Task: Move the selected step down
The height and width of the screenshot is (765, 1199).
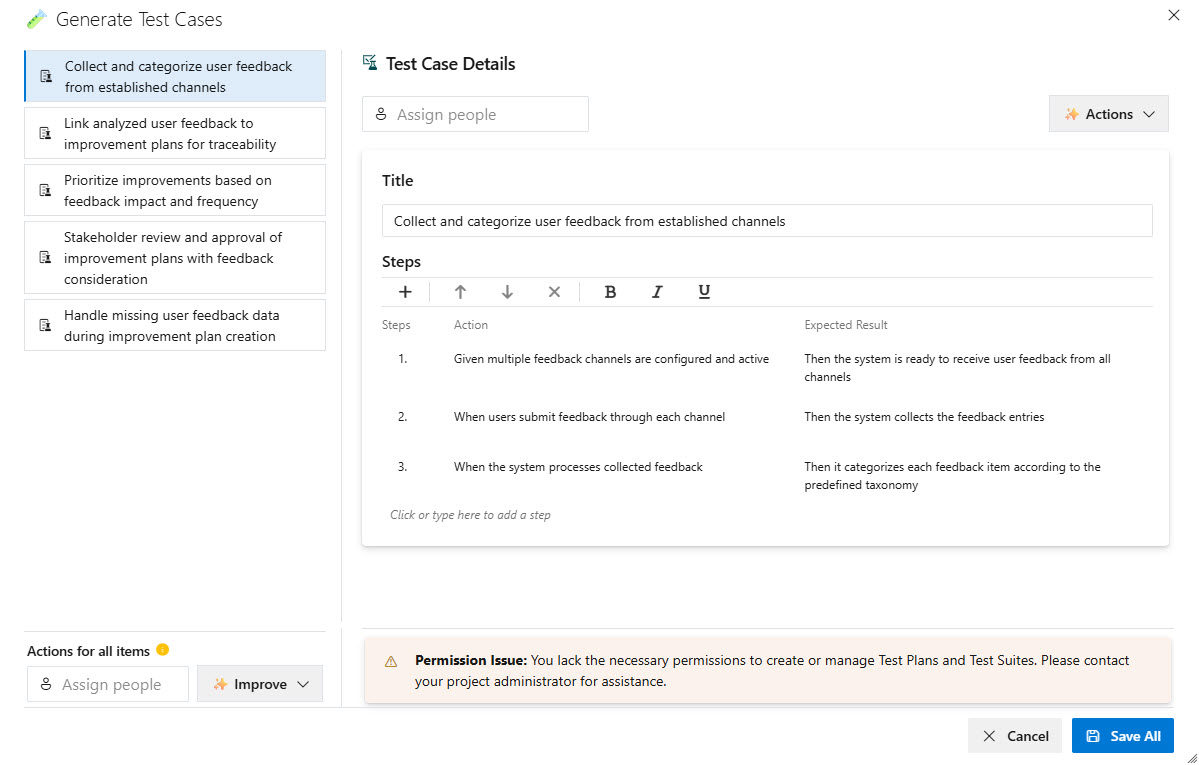Action: [507, 291]
